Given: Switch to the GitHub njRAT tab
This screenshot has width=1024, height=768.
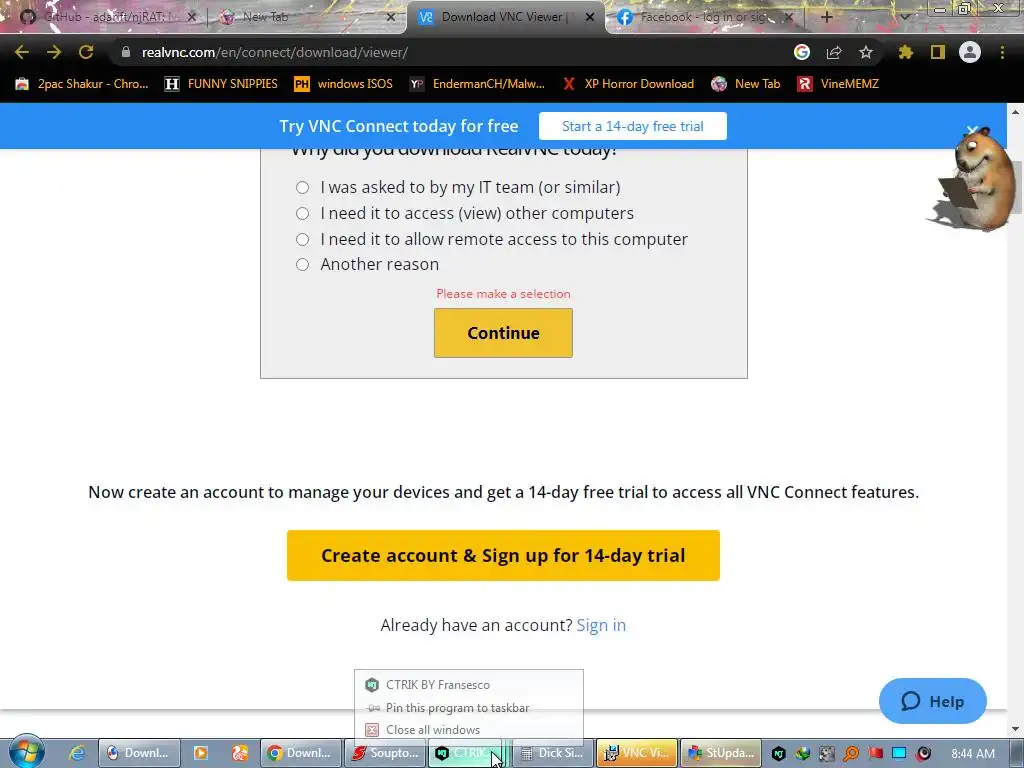Looking at the screenshot, I should [104, 17].
